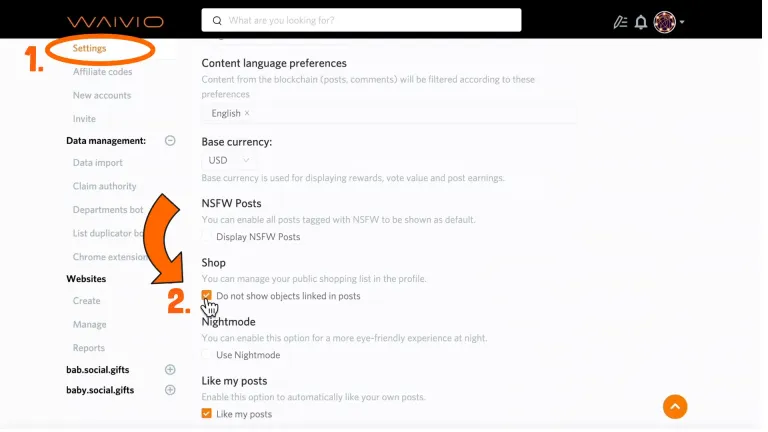Select Data import in sidebar
The width and height of the screenshot is (768, 432).
pos(97,163)
